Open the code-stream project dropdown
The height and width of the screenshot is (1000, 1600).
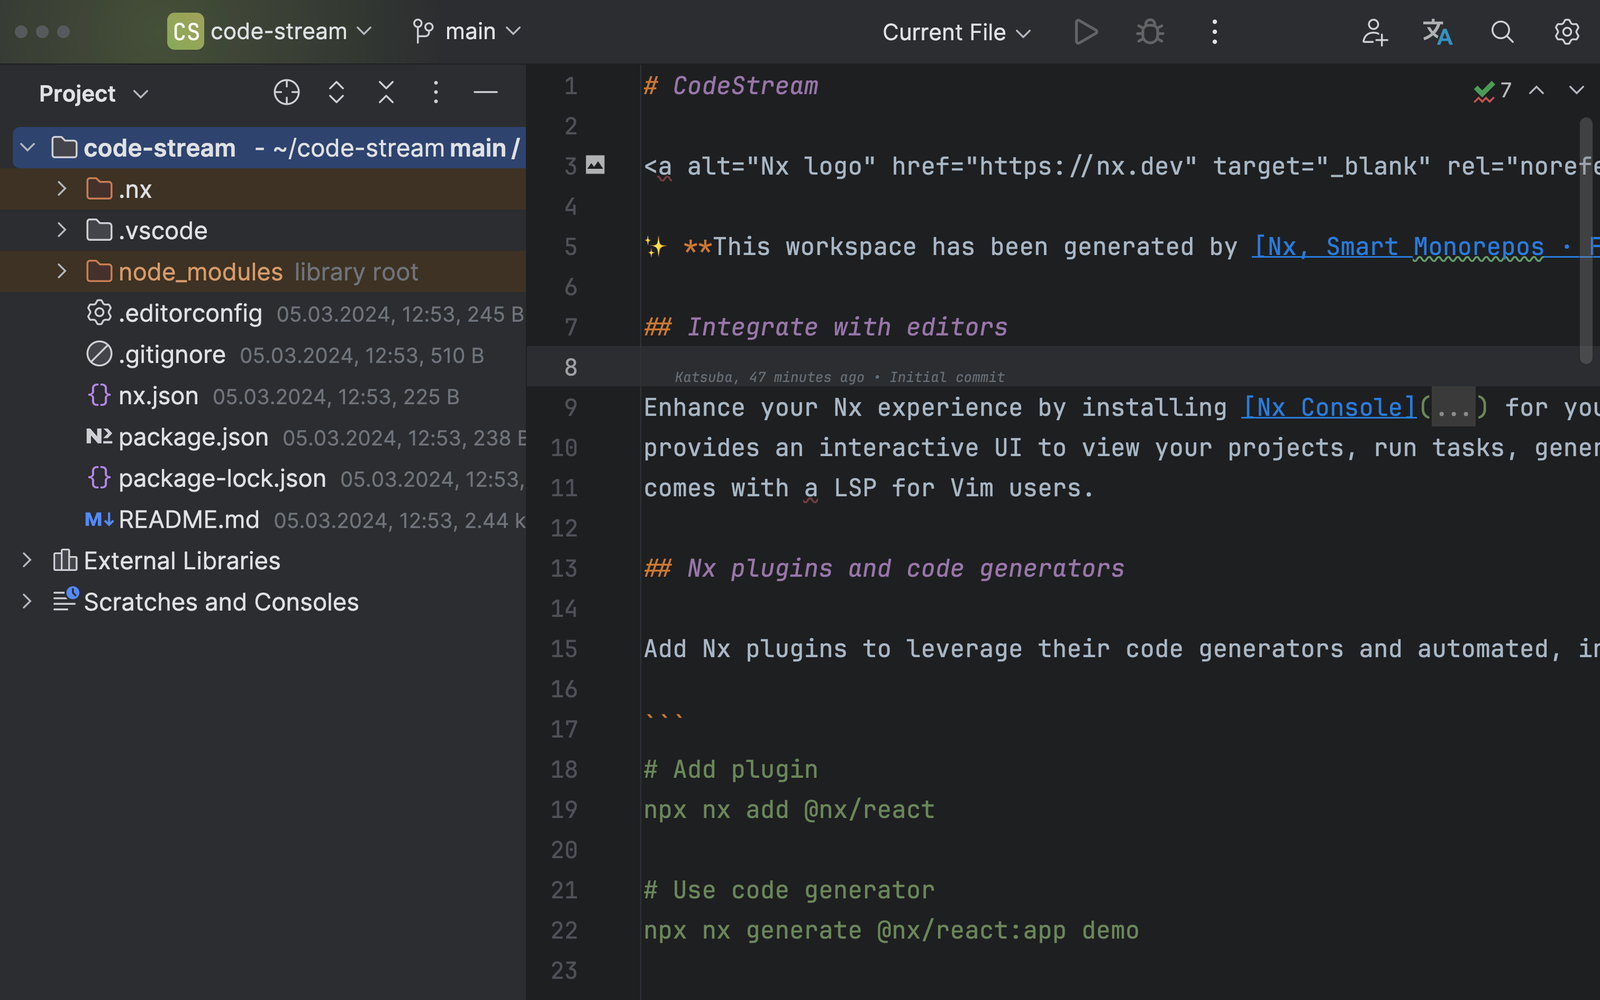(291, 32)
